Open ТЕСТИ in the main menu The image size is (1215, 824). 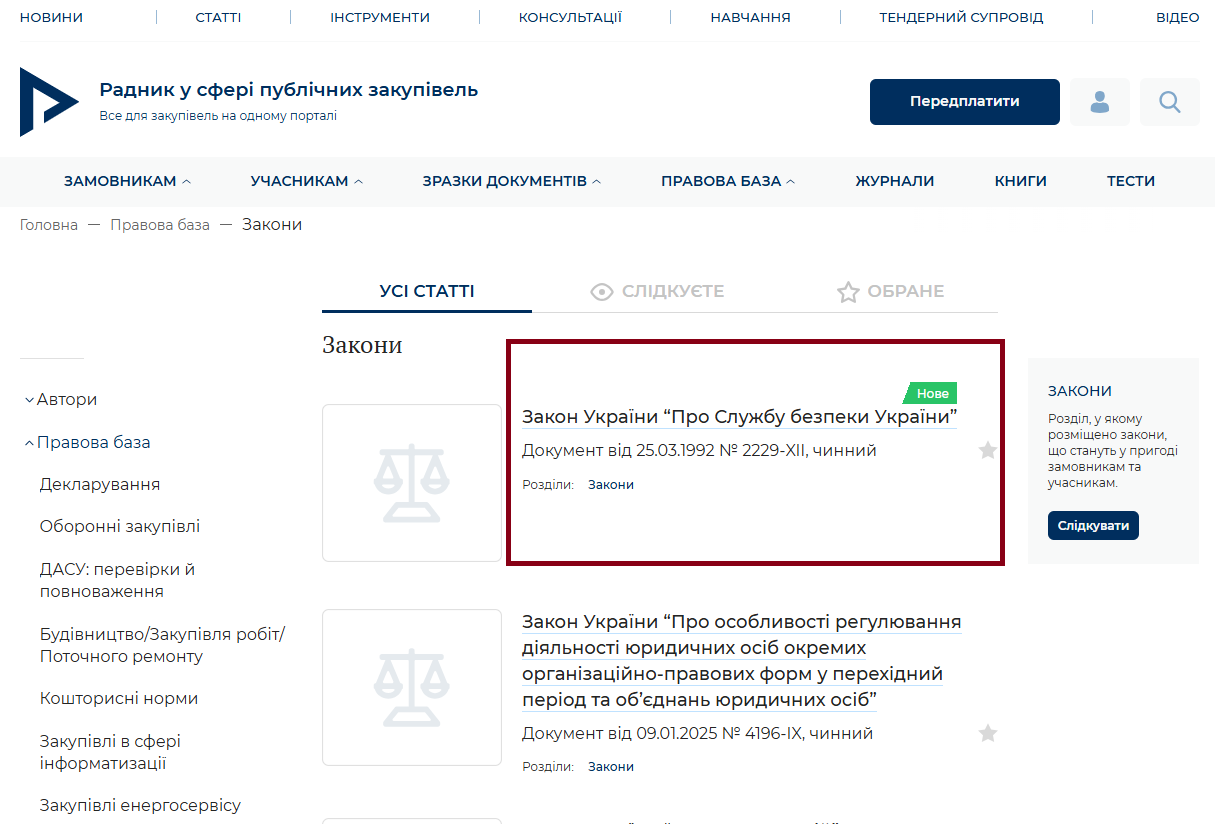pyautogui.click(x=1131, y=181)
